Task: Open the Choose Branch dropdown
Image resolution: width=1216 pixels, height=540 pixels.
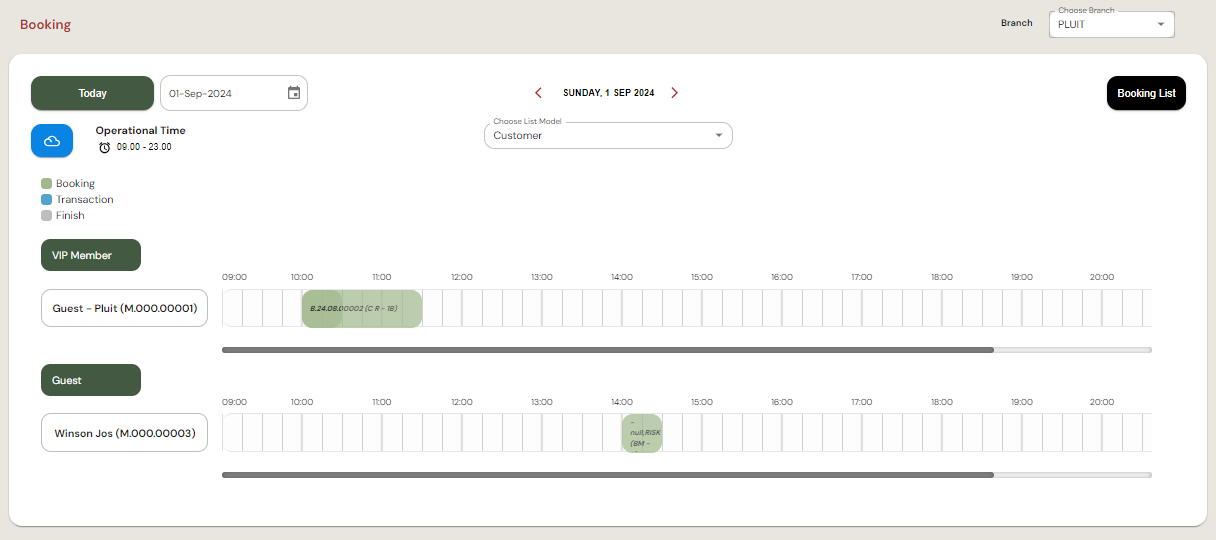Action: (x=1111, y=25)
